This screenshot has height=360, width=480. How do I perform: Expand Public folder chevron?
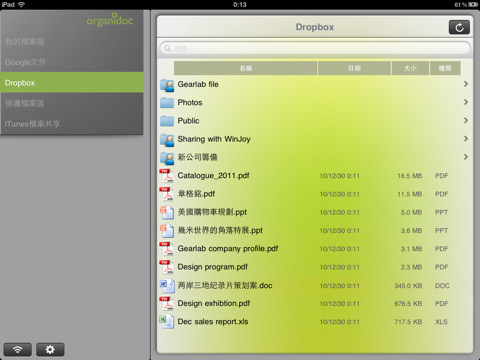[x=466, y=120]
